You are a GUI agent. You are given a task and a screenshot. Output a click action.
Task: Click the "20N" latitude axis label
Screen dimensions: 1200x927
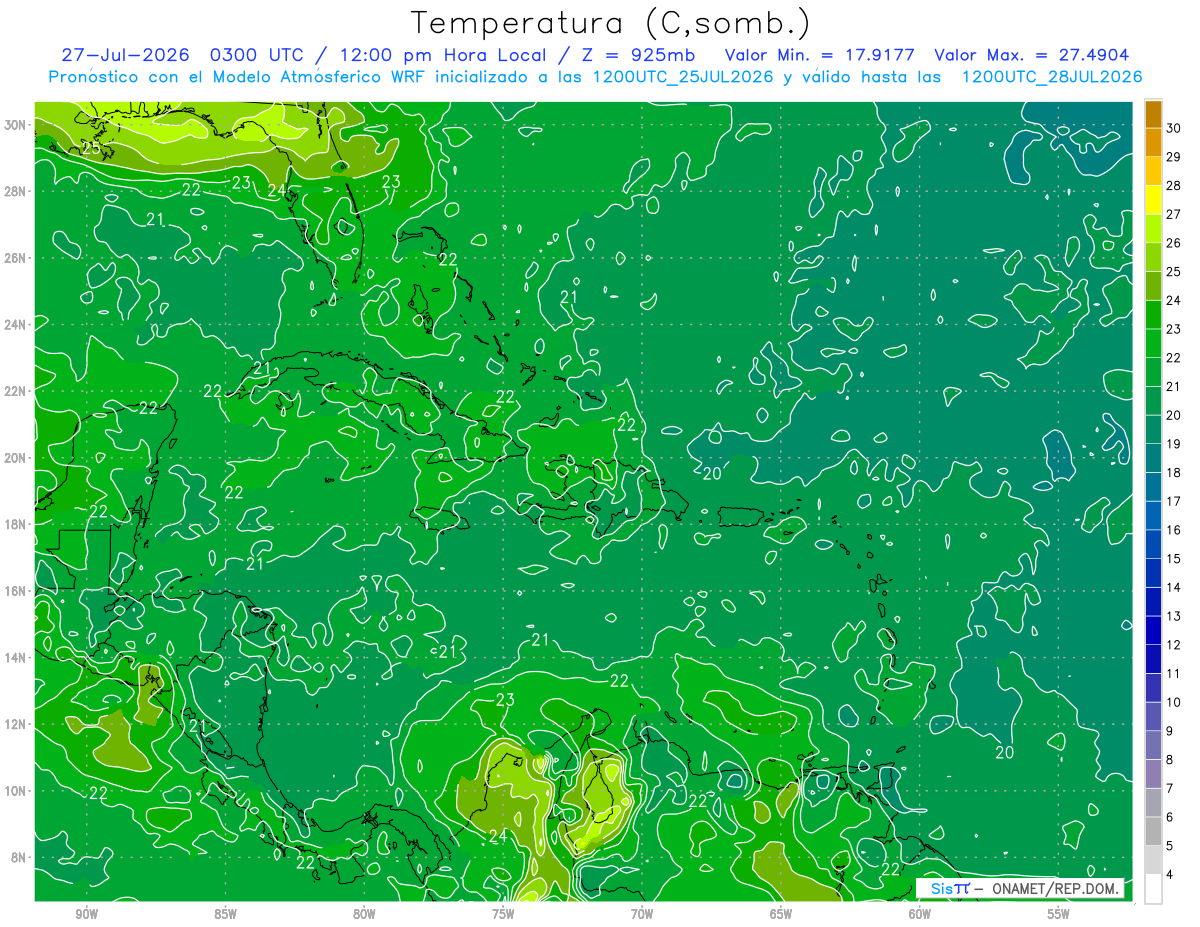coord(16,458)
